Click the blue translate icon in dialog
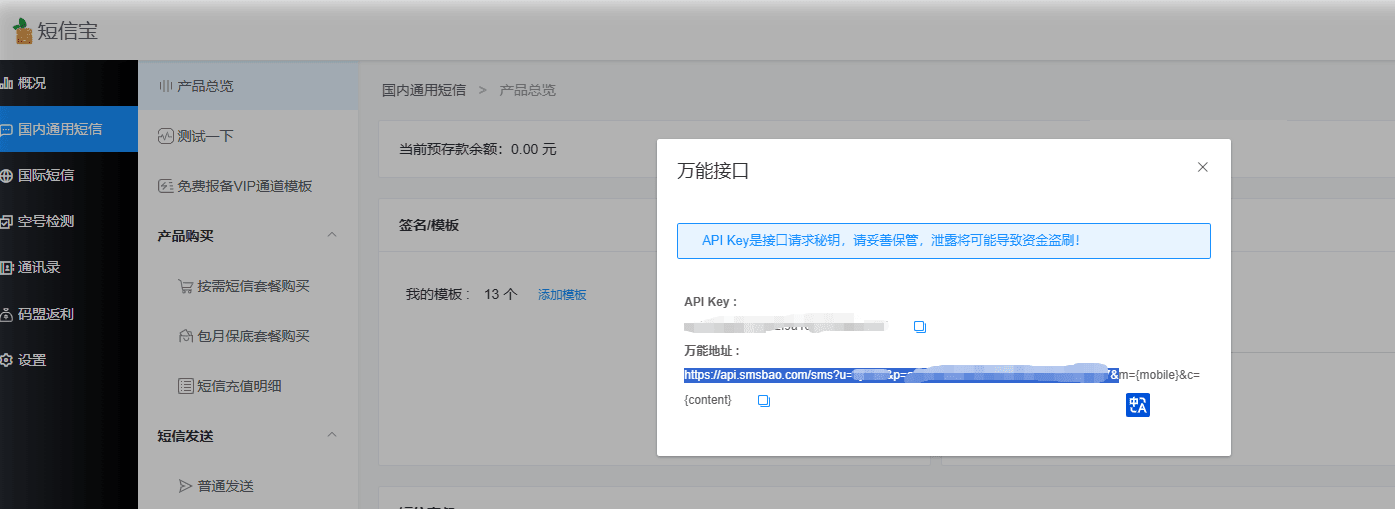Screen dimensions: 1395x509 [1138, 405]
